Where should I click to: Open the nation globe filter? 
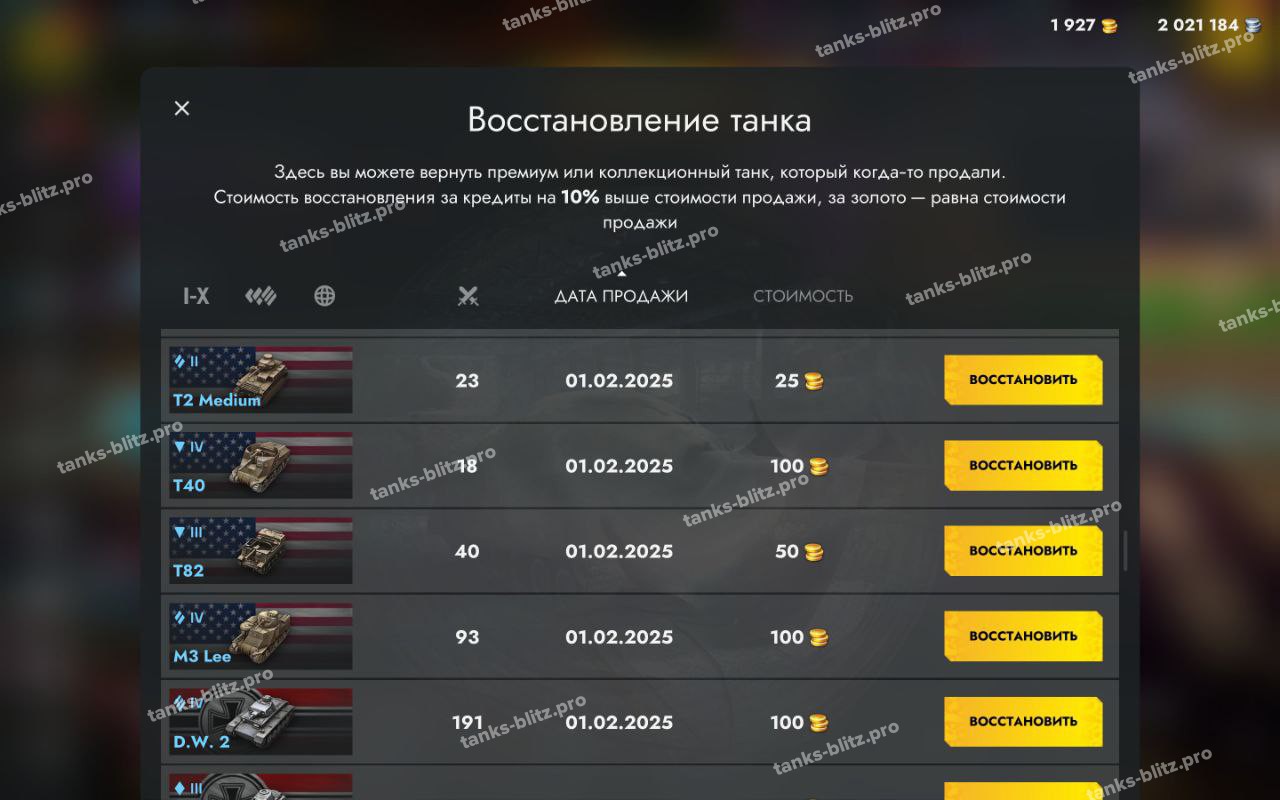click(x=324, y=296)
